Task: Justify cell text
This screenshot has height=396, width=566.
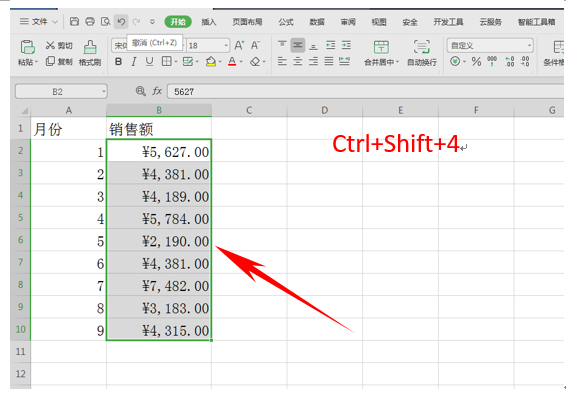Action: pyautogui.click(x=329, y=61)
